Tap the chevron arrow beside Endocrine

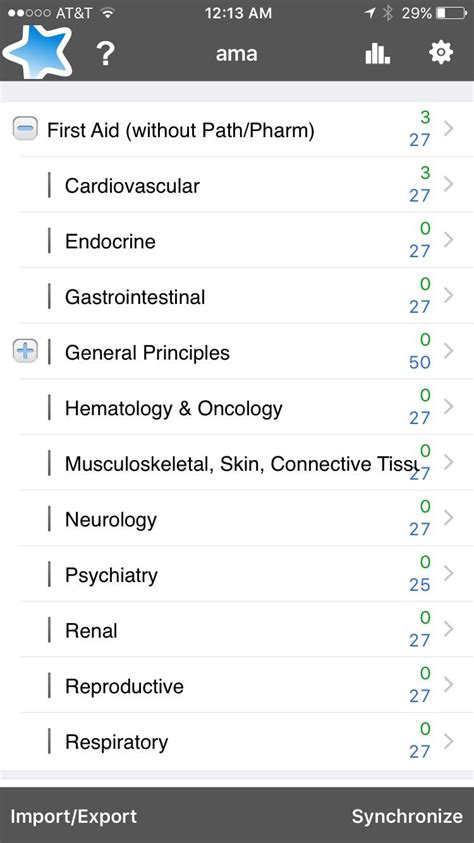(x=449, y=240)
